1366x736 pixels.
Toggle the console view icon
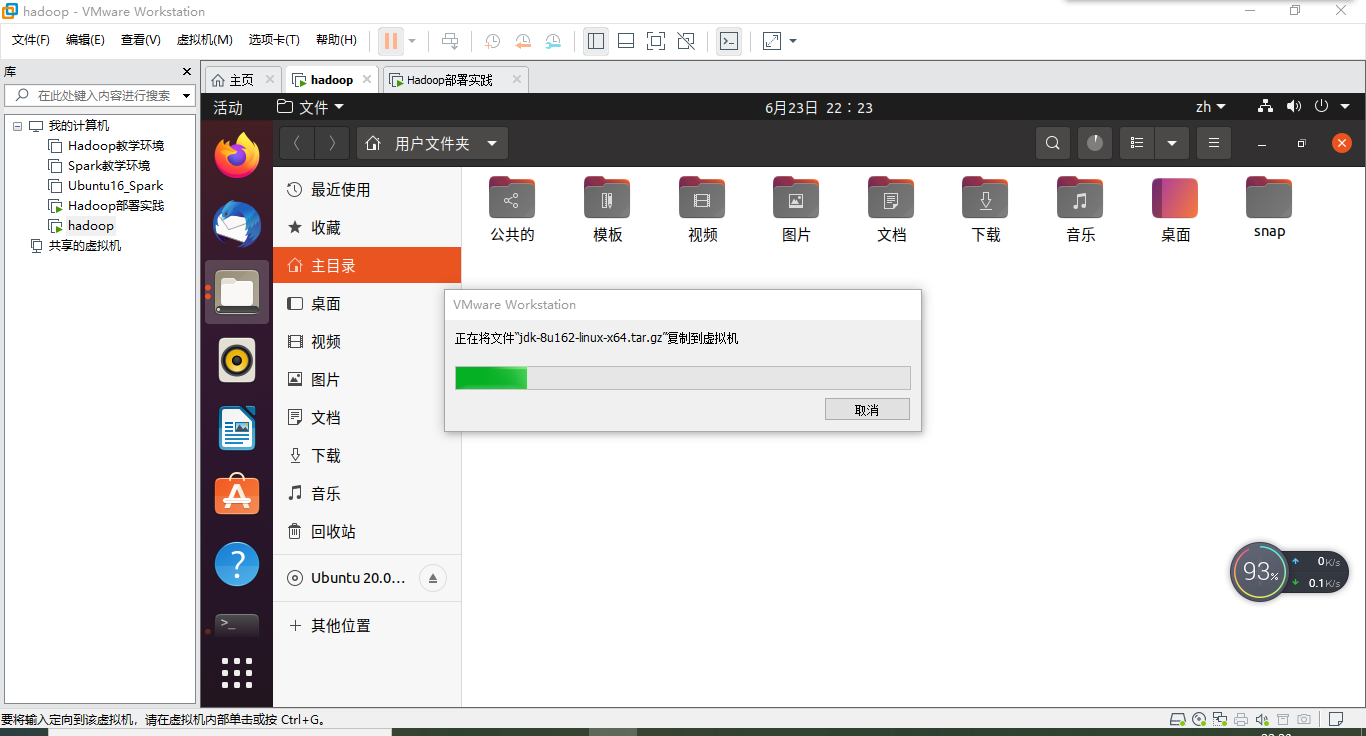[x=729, y=41]
